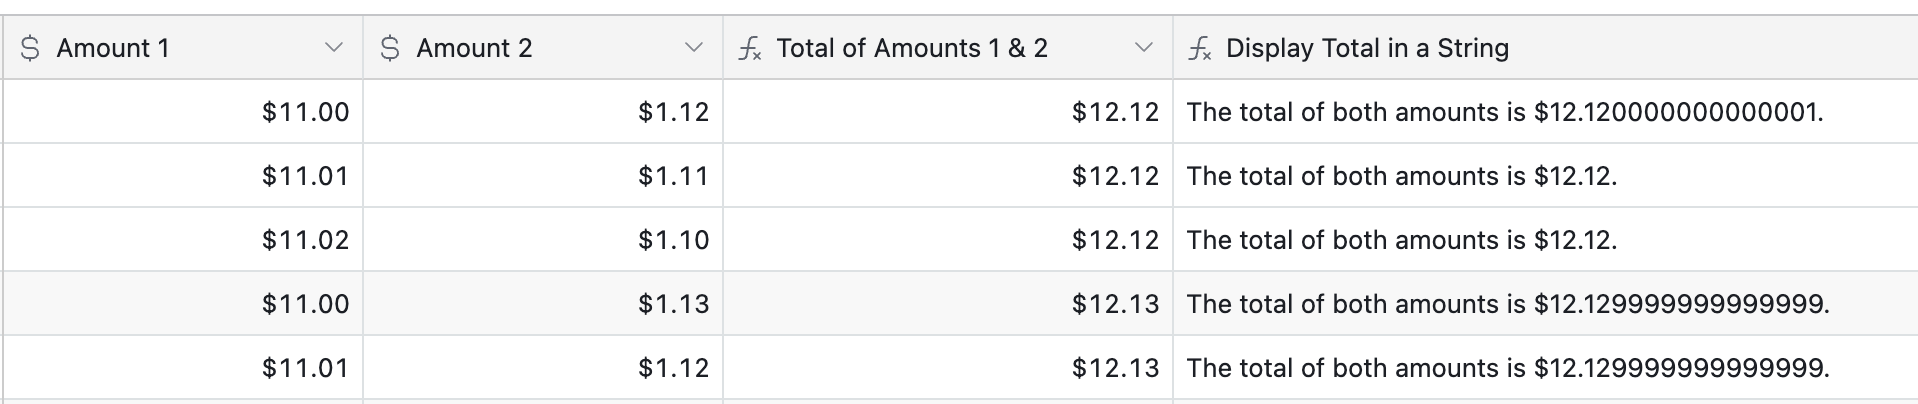Click the formula icon of Total of Amounts column

[x=749, y=48]
